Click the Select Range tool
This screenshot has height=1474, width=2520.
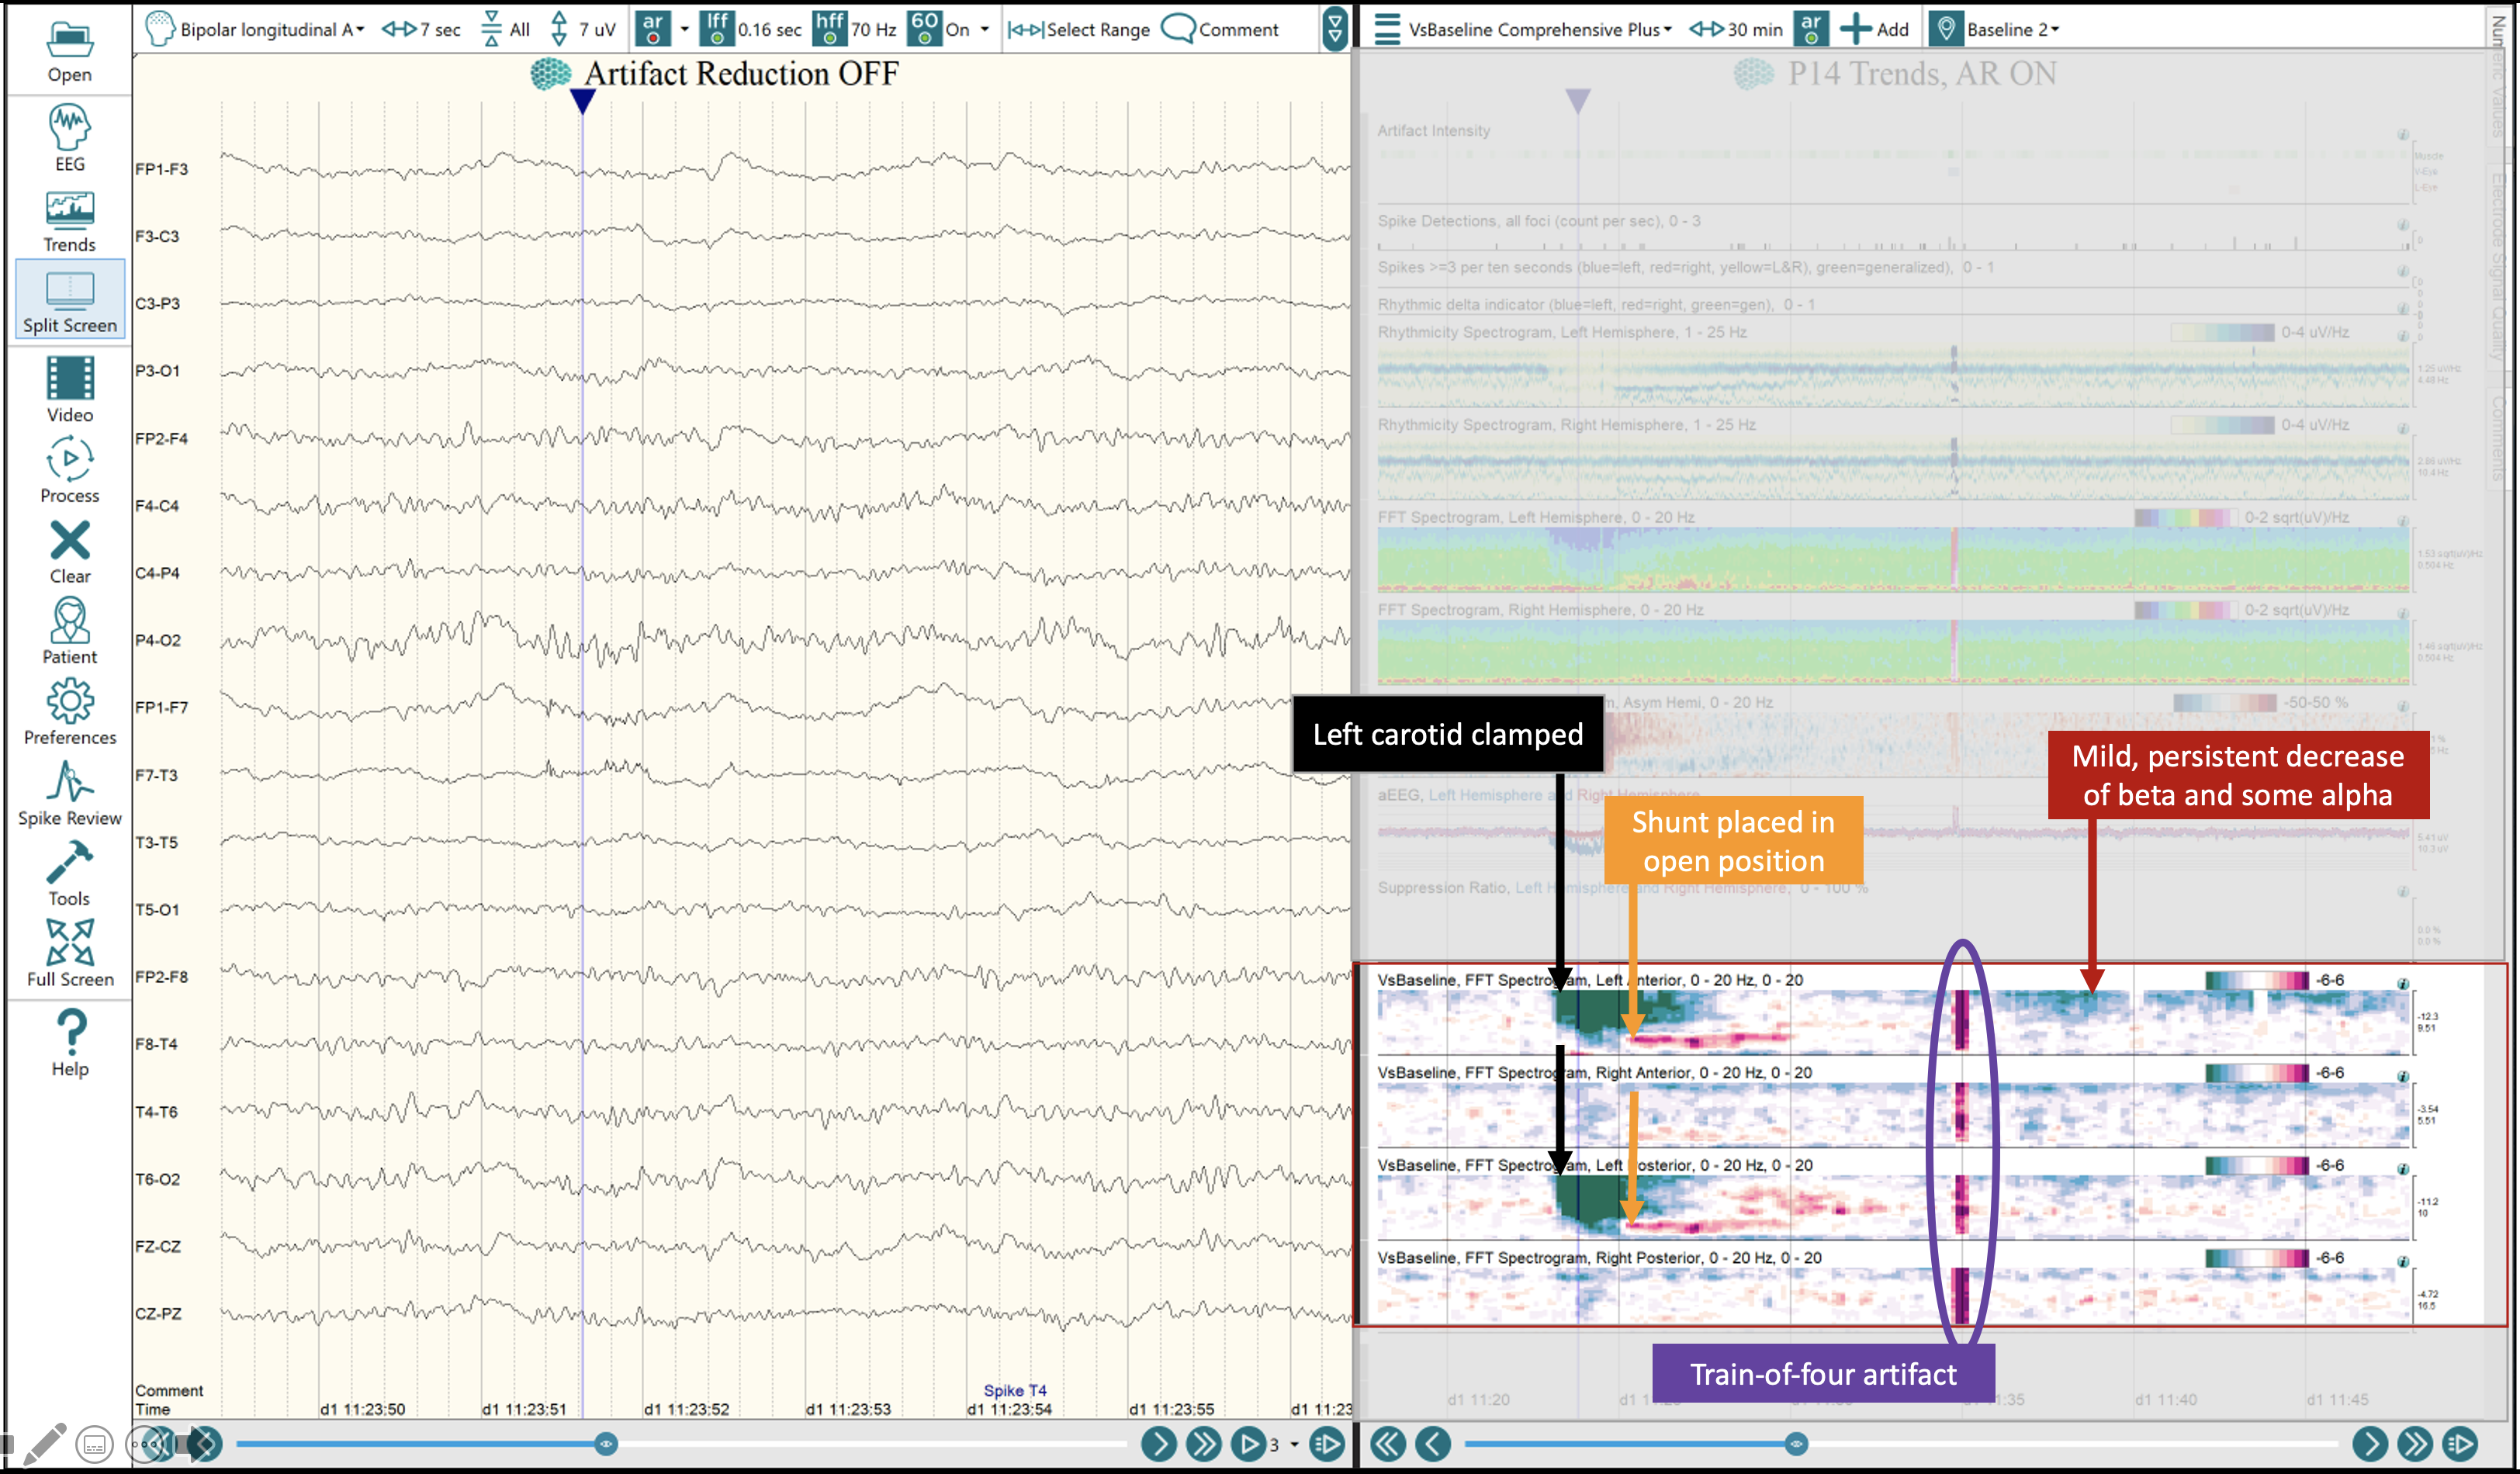tap(1079, 29)
